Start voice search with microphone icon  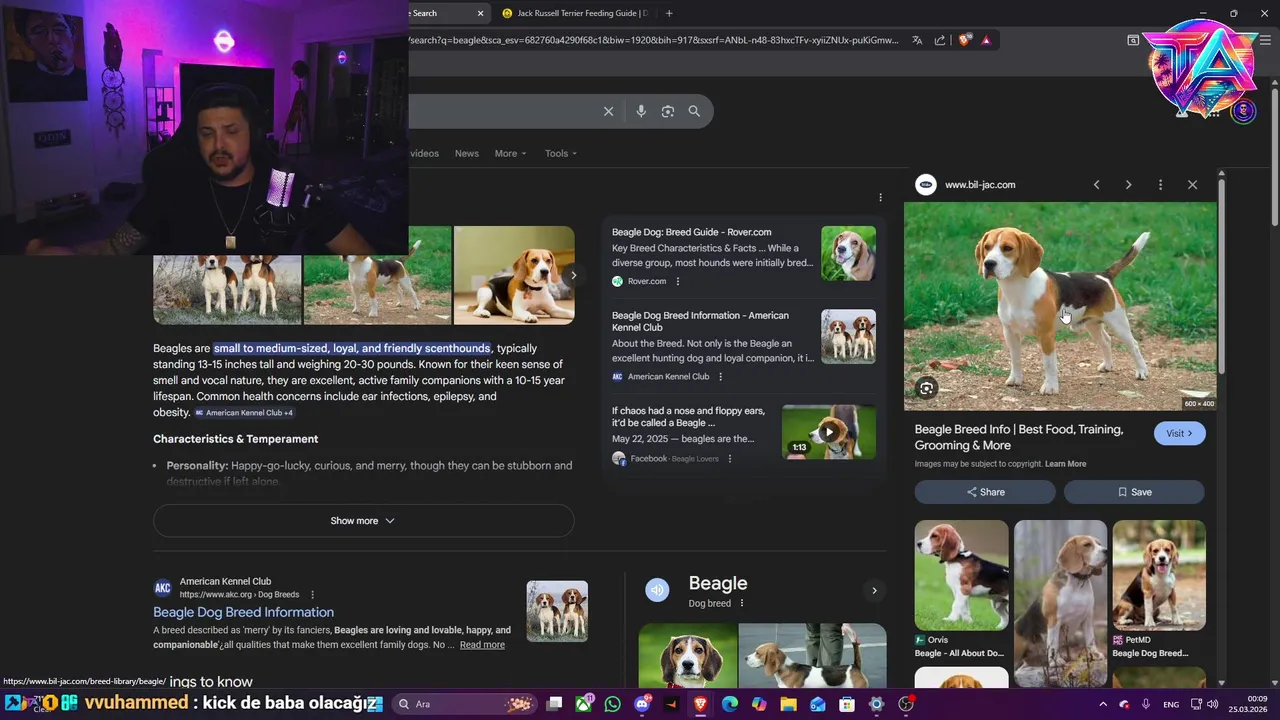641,111
